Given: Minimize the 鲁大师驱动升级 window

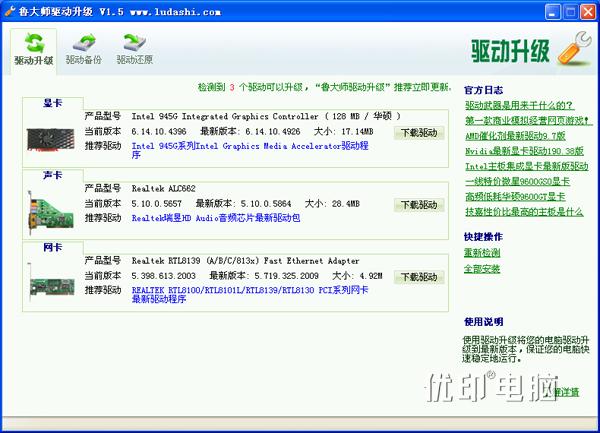Looking at the screenshot, I should 553,12.
